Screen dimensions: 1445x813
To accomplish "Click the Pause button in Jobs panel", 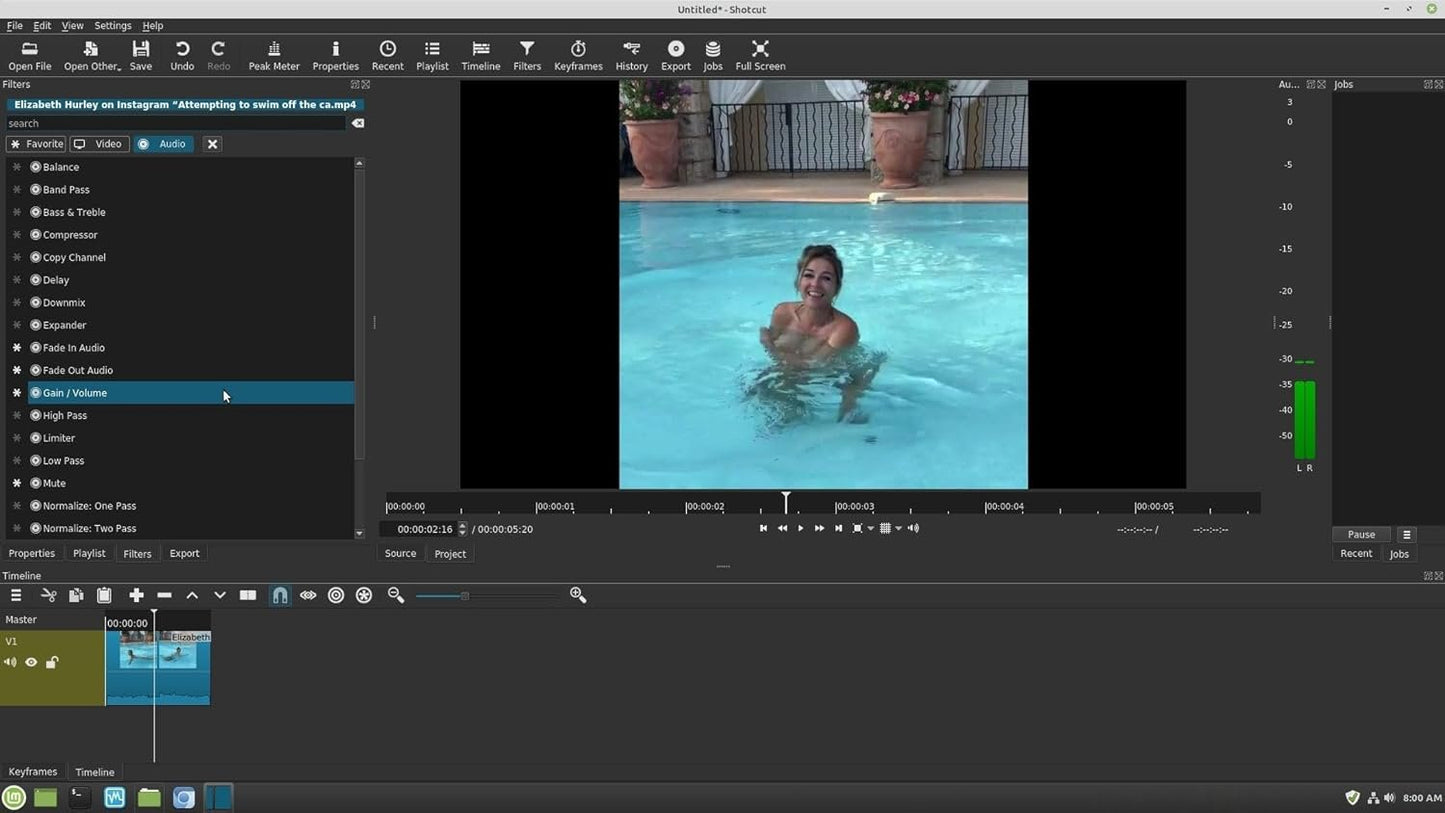I will click(x=1361, y=534).
